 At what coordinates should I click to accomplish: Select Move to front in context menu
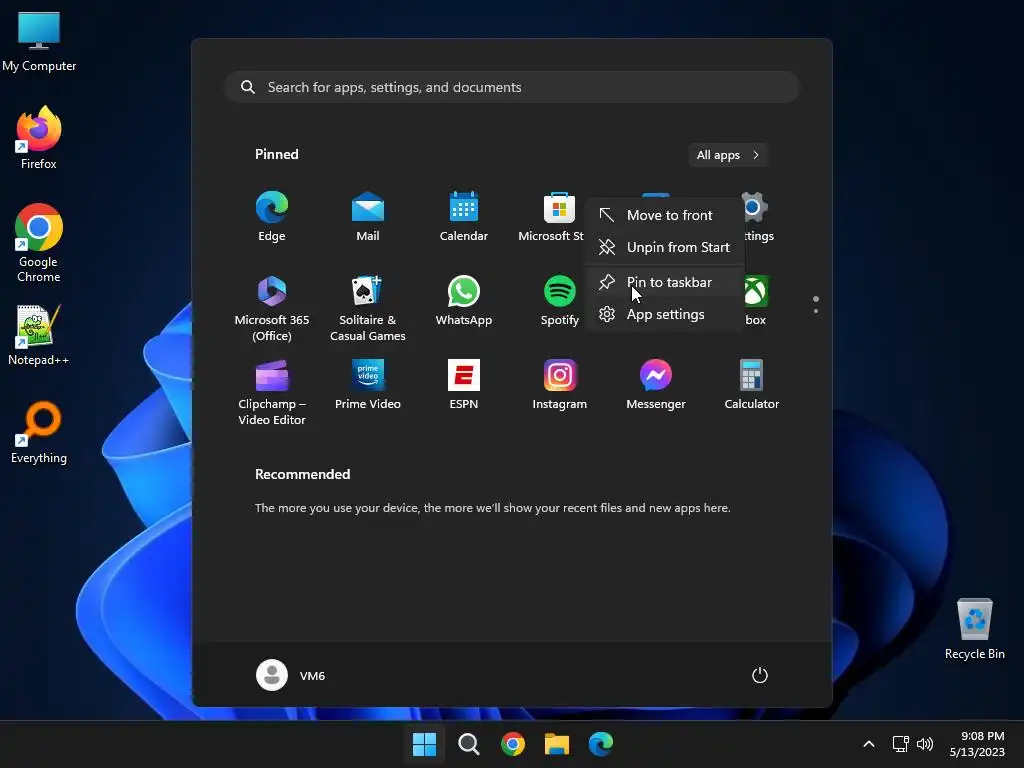pos(664,215)
